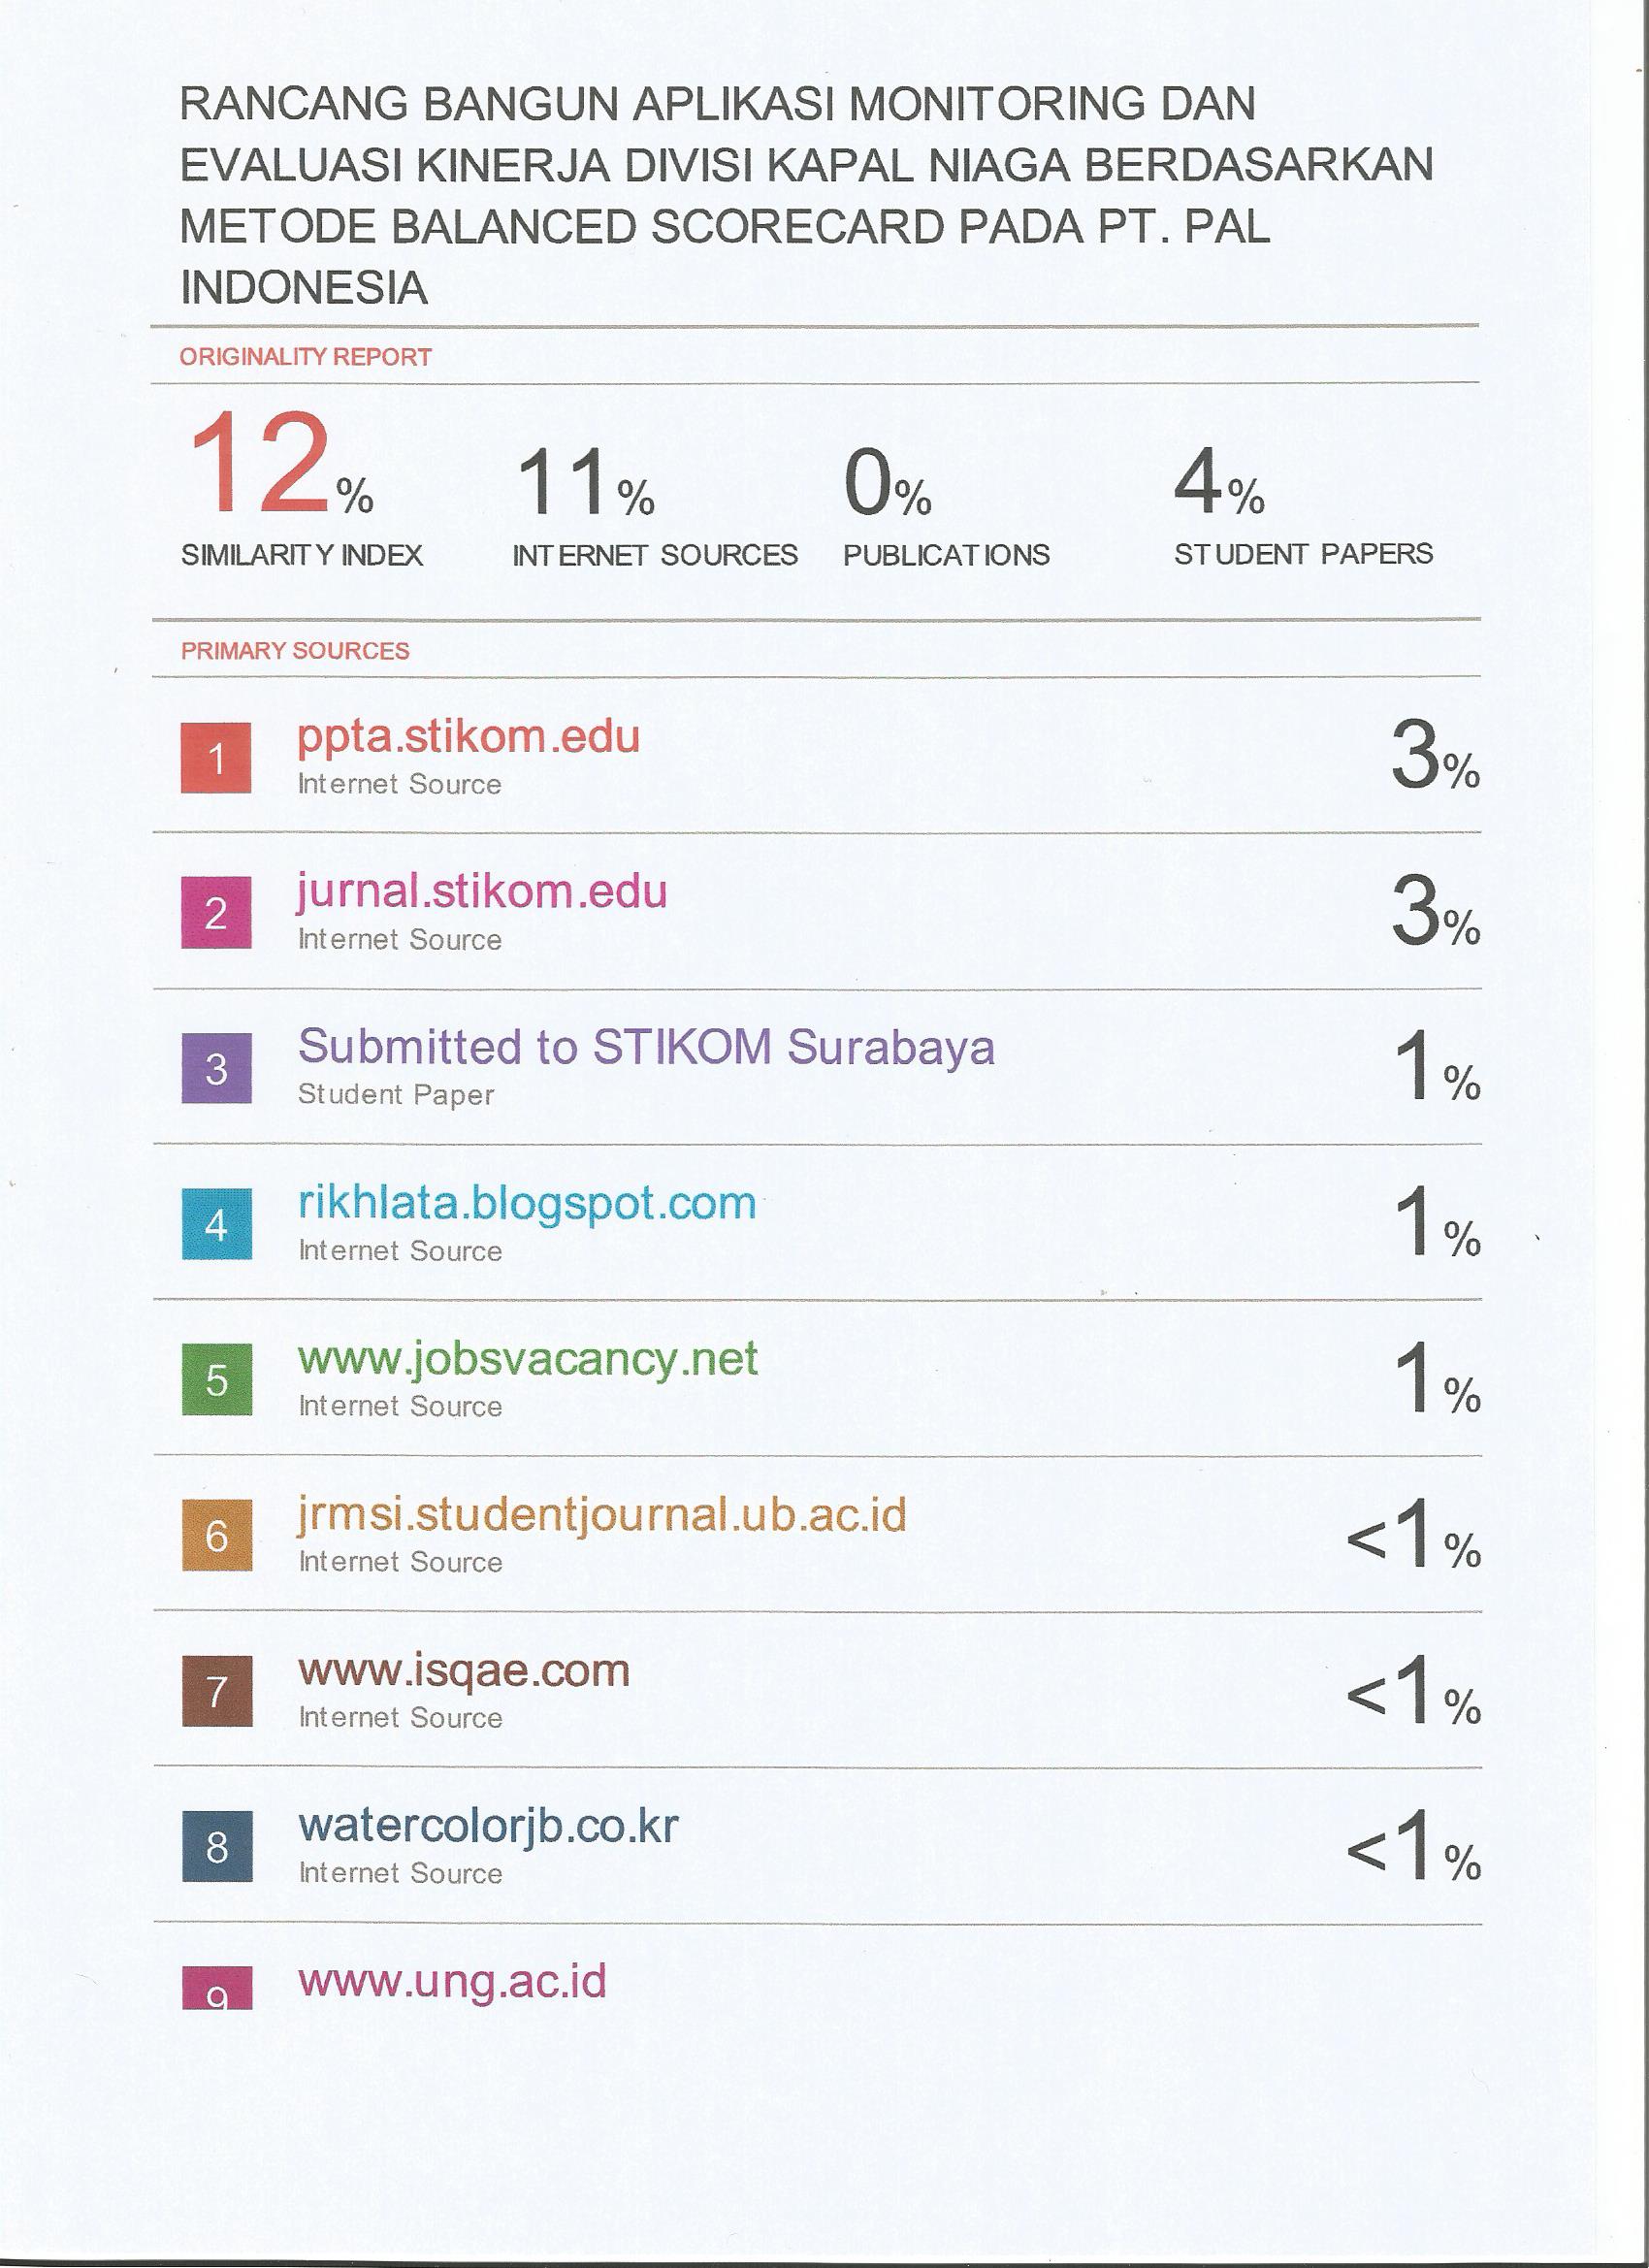Visit the www.jobsvacancy.net source
Image resolution: width=1649 pixels, height=2268 pixels.
tap(528, 1359)
